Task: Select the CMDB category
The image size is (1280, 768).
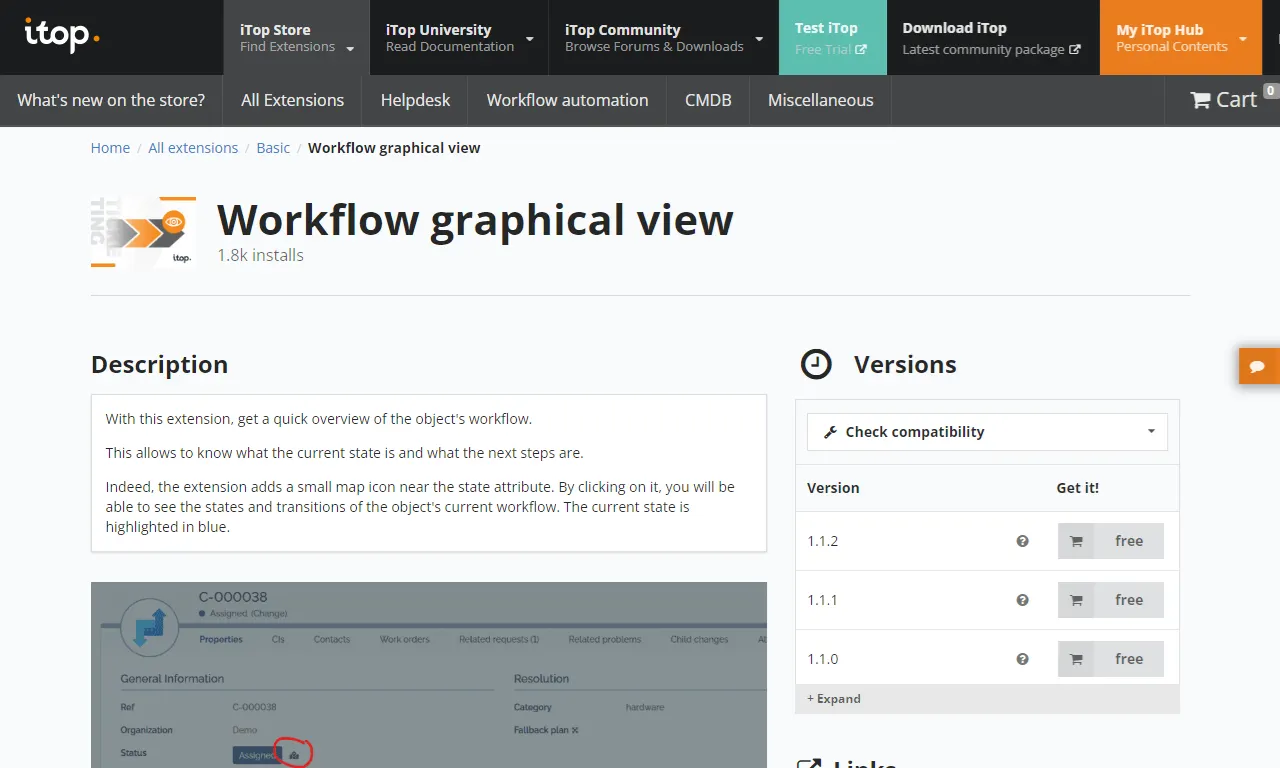Action: tap(708, 100)
